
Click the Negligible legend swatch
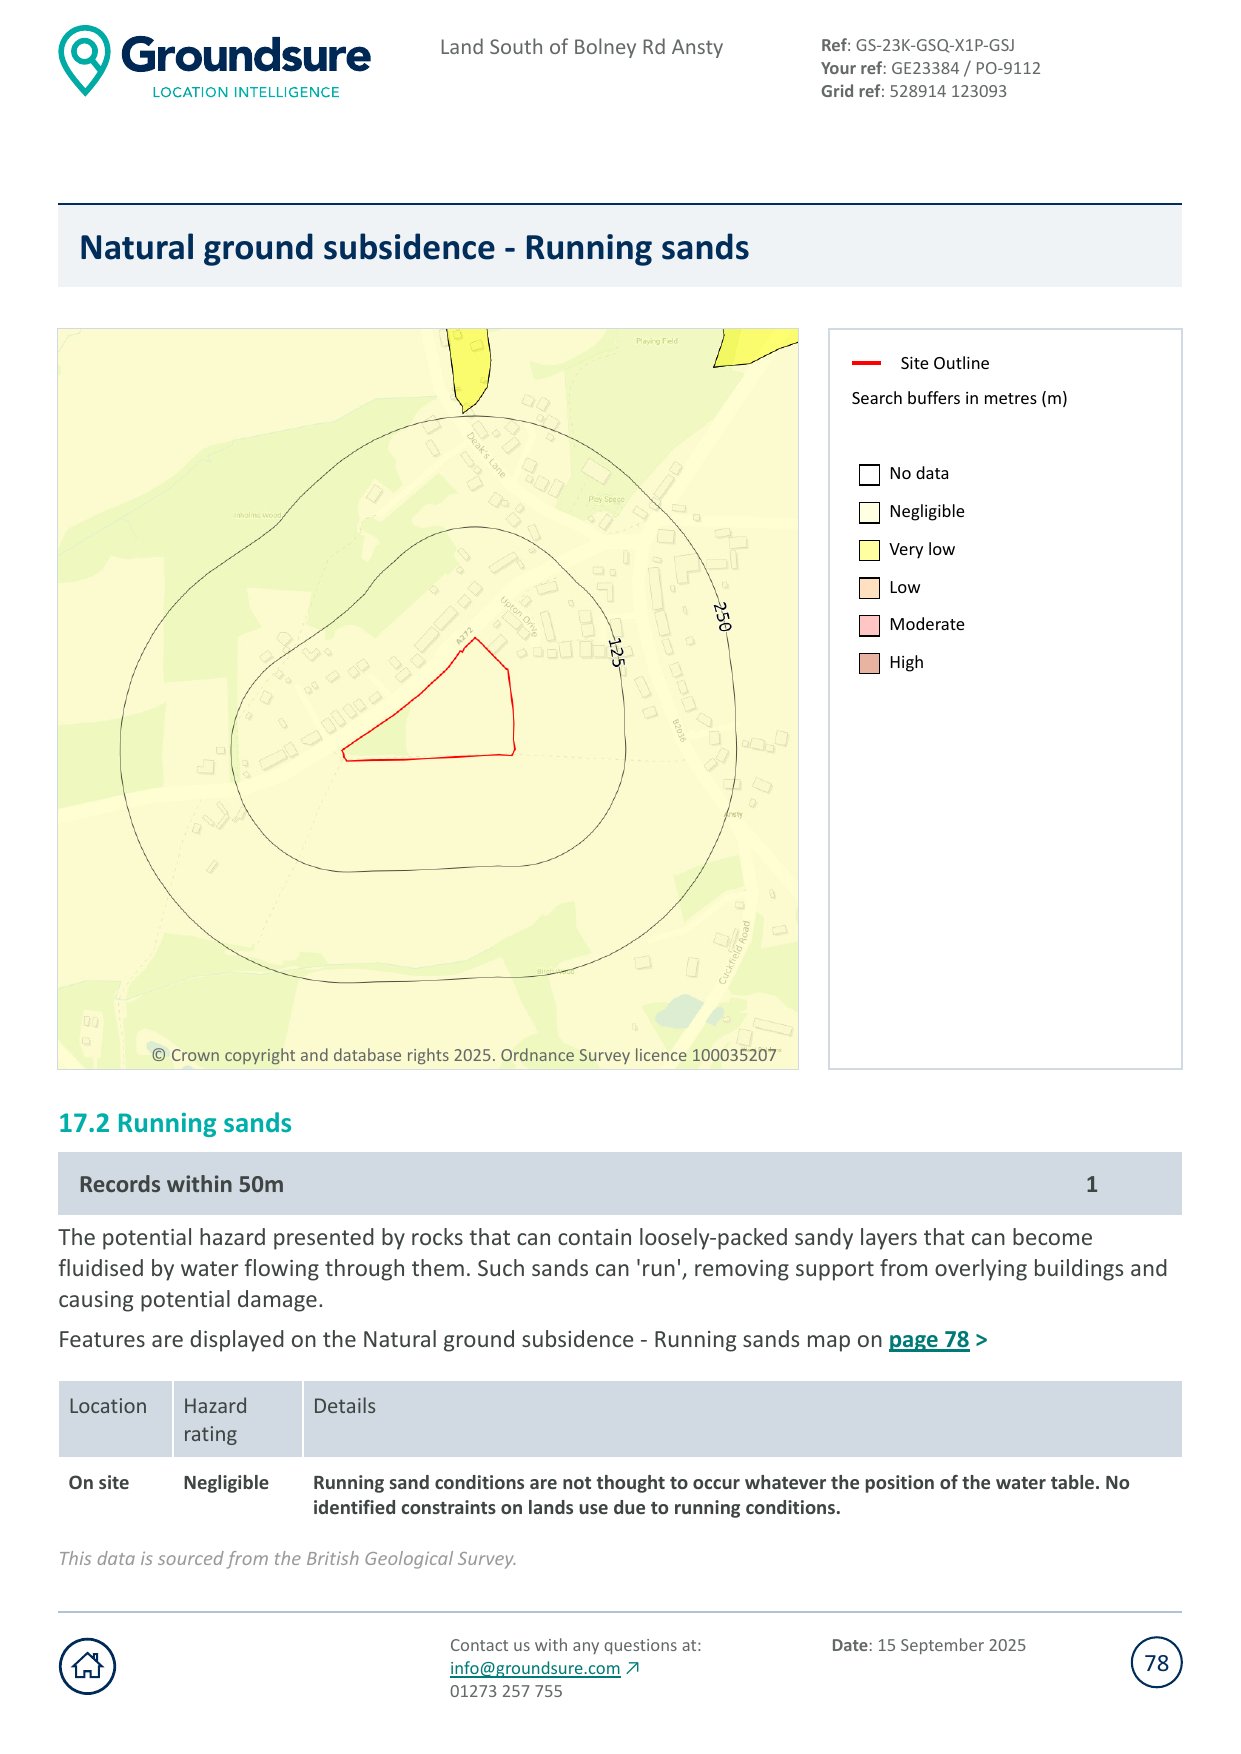click(869, 512)
